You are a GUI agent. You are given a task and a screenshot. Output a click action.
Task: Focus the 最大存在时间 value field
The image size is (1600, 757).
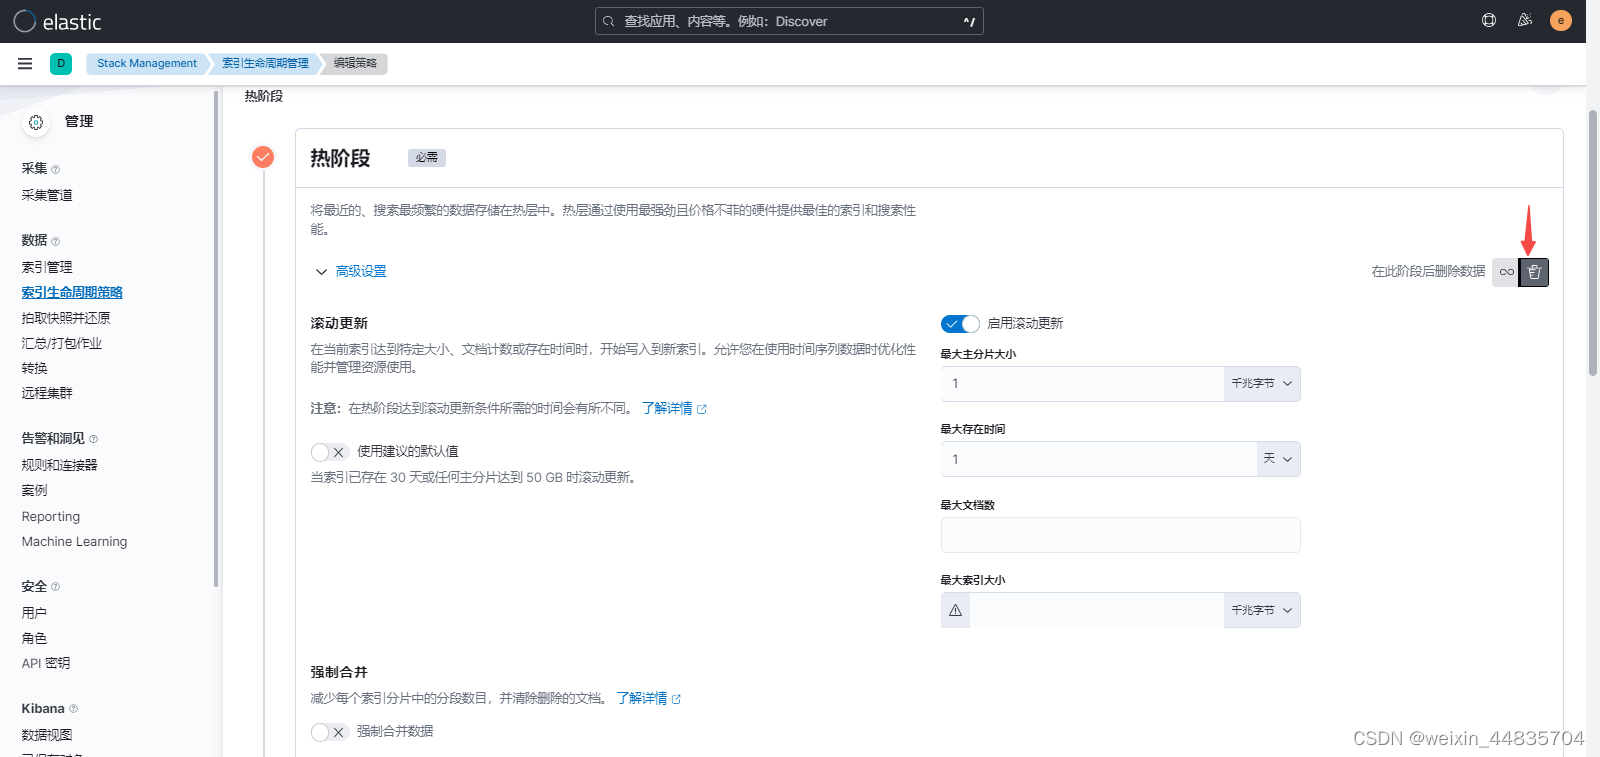pyautogui.click(x=1099, y=459)
